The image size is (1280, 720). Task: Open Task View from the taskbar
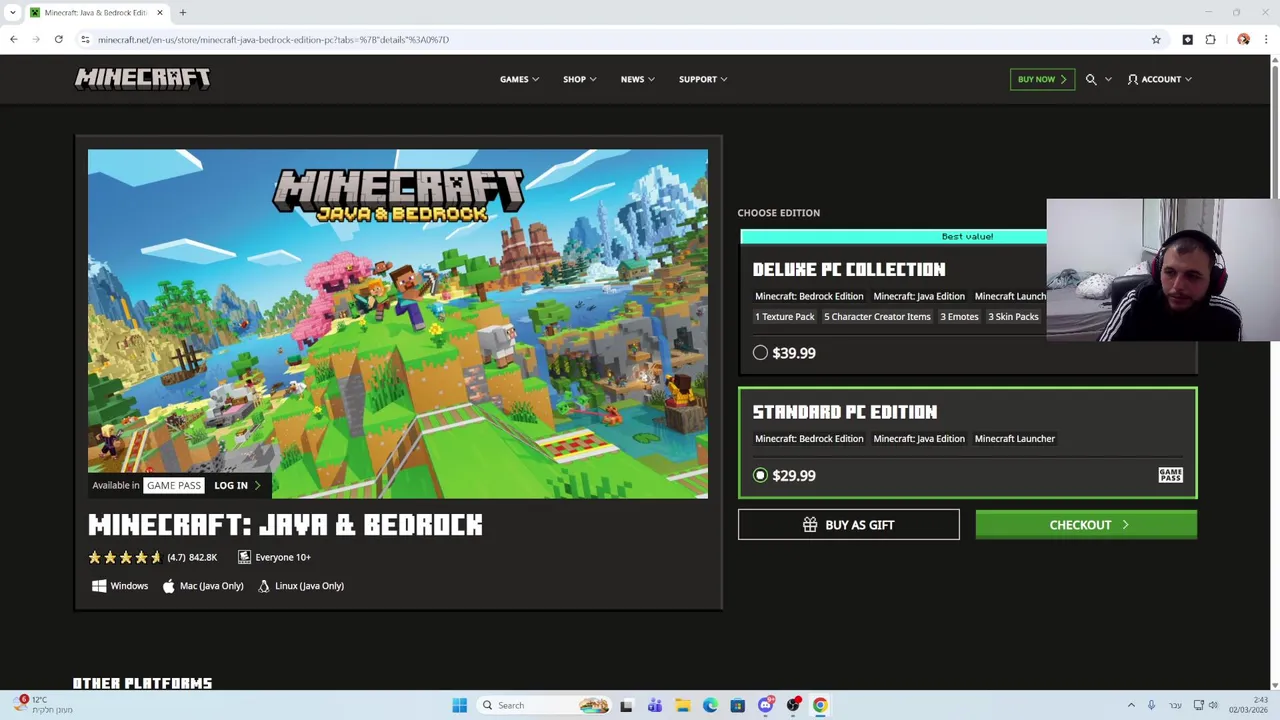[626, 705]
